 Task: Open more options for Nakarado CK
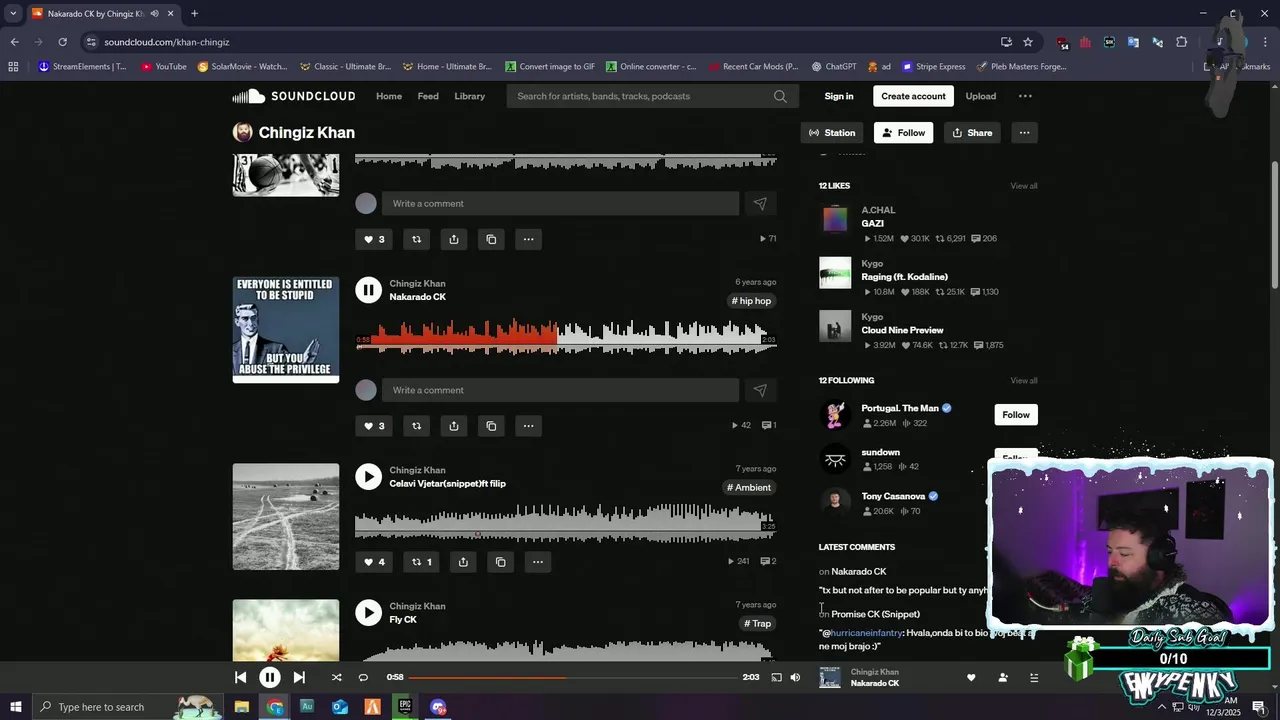coord(528,426)
